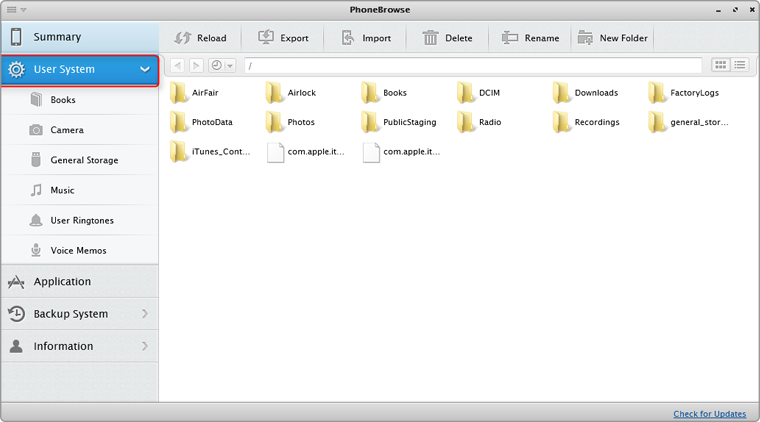Screen dimensions: 760x422
Task: Switch to icon grid view
Action: point(720,65)
